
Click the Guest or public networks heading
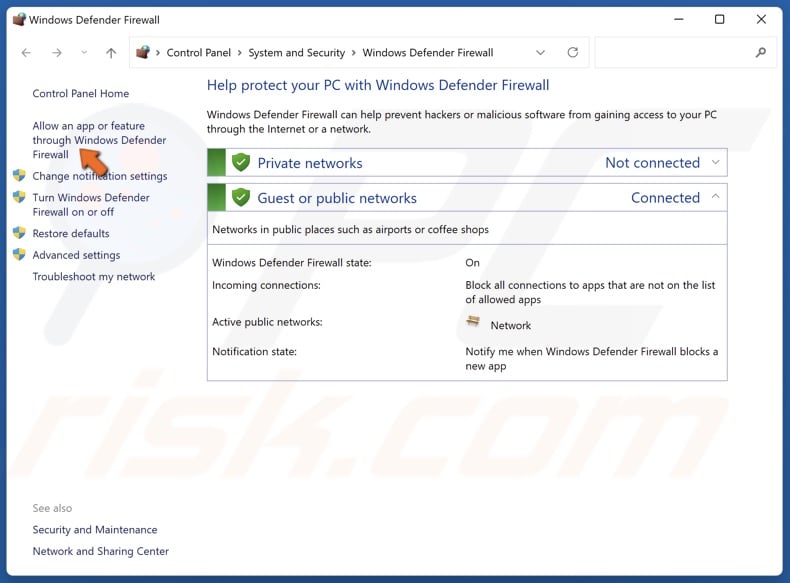tap(337, 198)
